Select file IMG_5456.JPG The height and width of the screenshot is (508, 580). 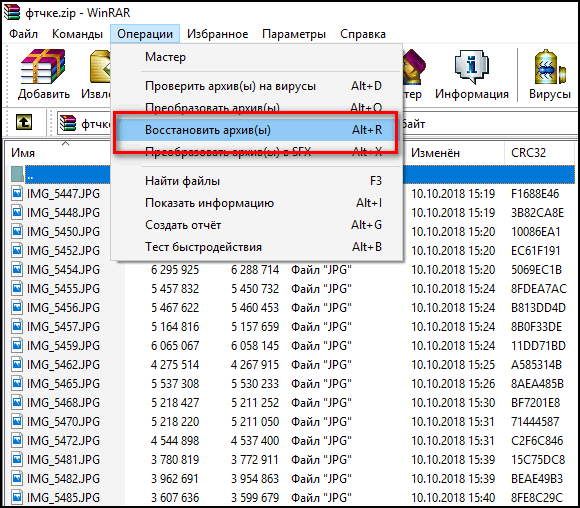pyautogui.click(x=63, y=307)
